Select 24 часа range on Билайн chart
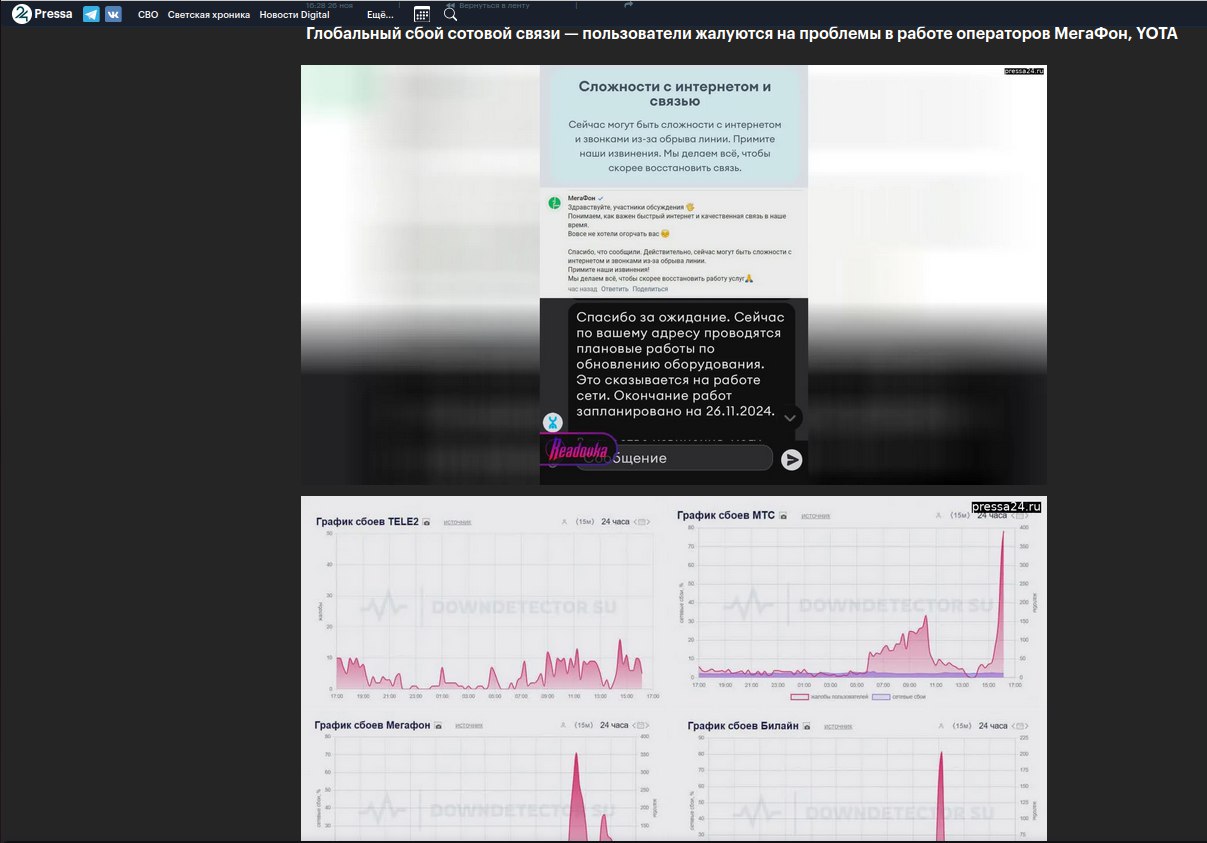 pyautogui.click(x=993, y=726)
